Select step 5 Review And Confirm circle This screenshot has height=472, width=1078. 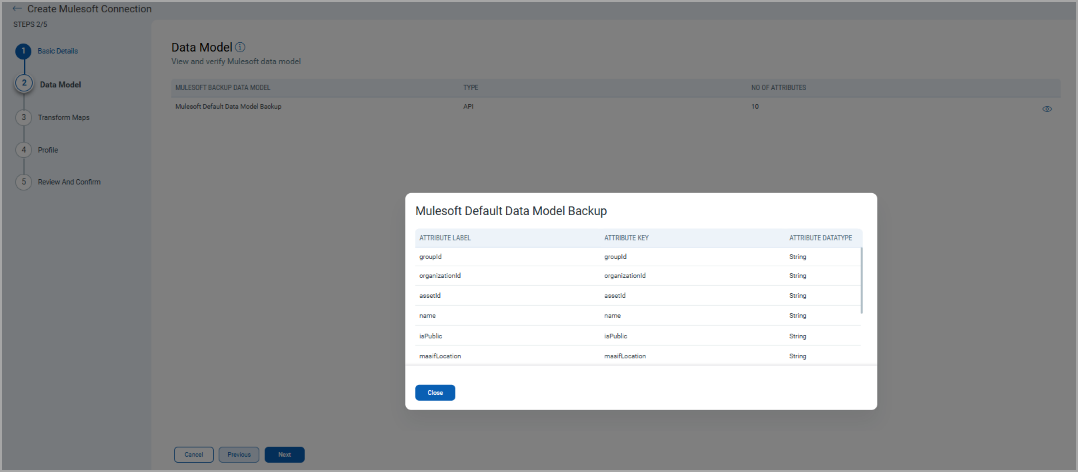click(24, 182)
